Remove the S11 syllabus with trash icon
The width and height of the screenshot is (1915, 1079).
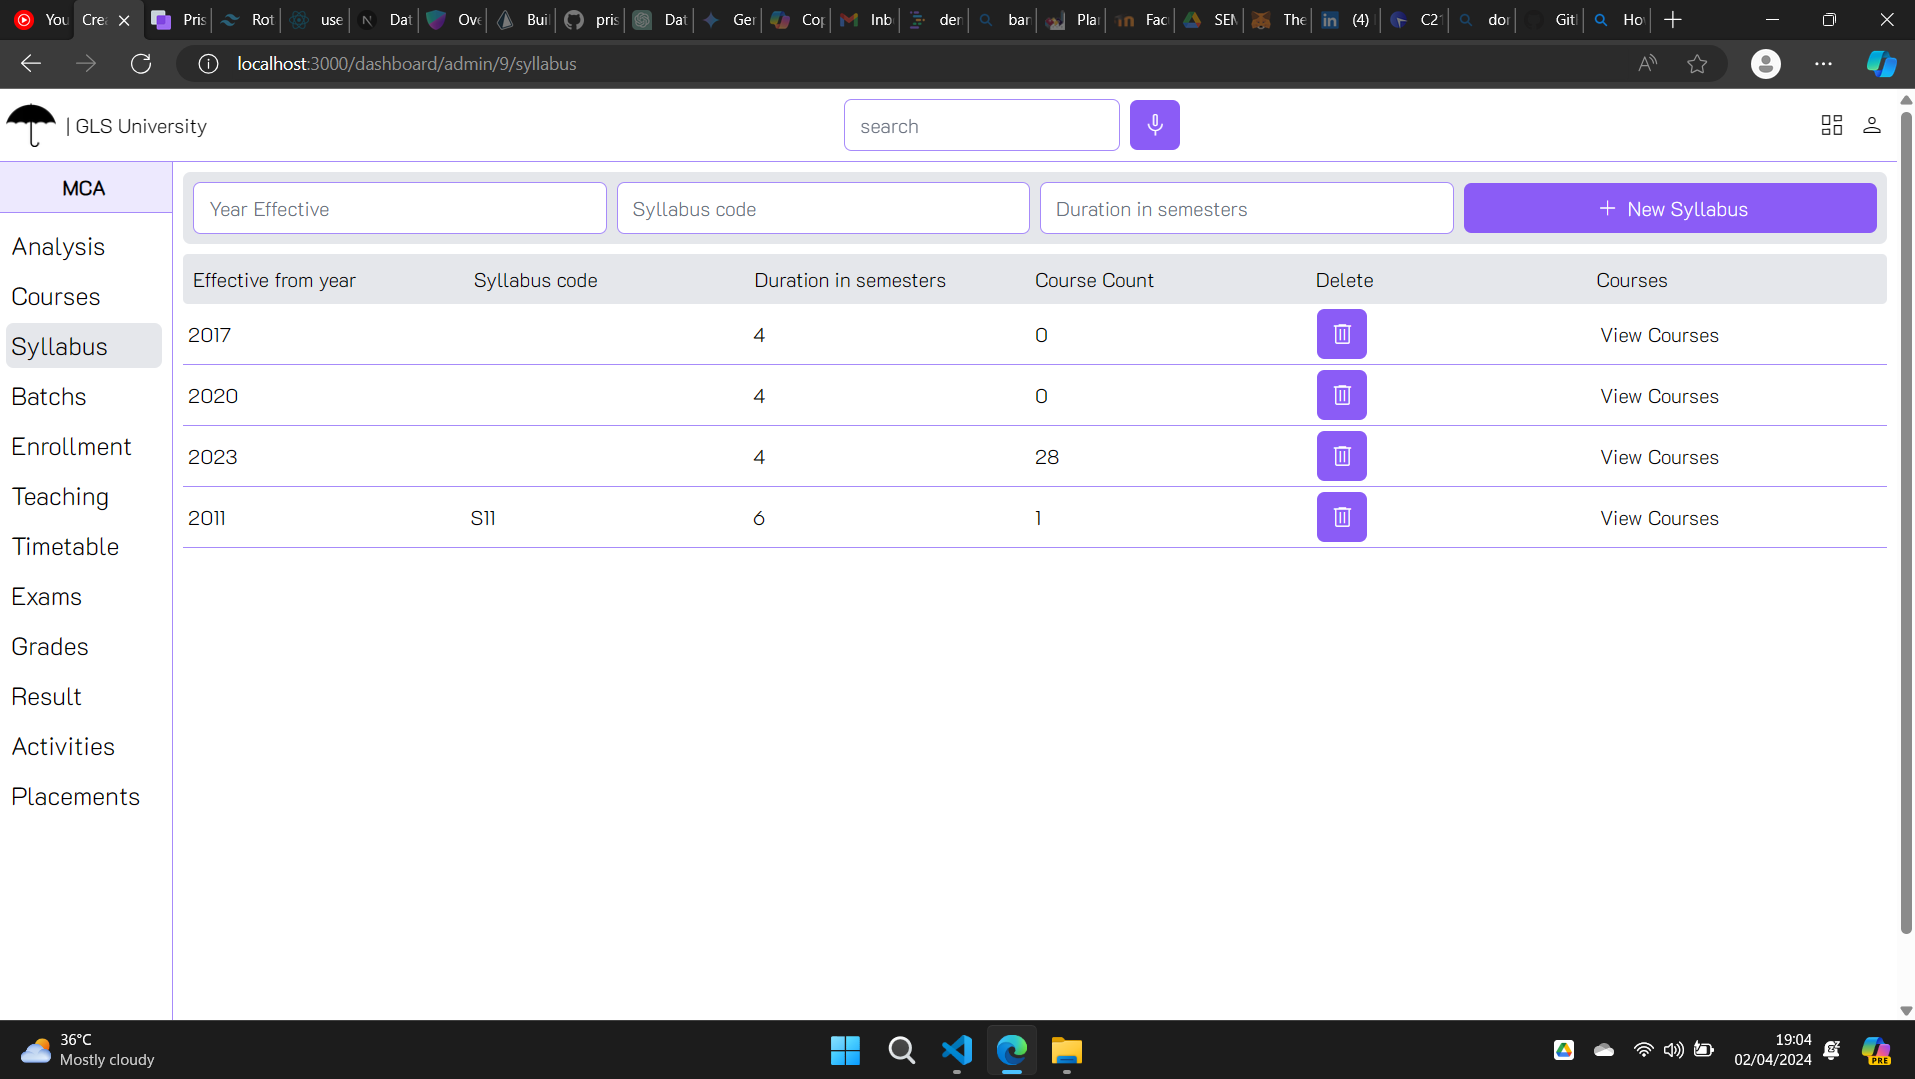click(1341, 517)
